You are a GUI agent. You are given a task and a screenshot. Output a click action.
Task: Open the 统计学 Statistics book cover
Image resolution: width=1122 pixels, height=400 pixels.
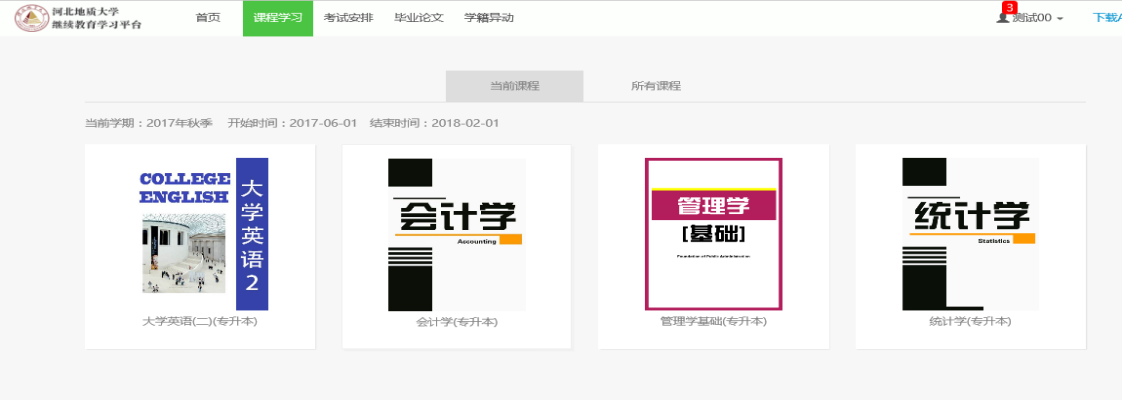(970, 234)
